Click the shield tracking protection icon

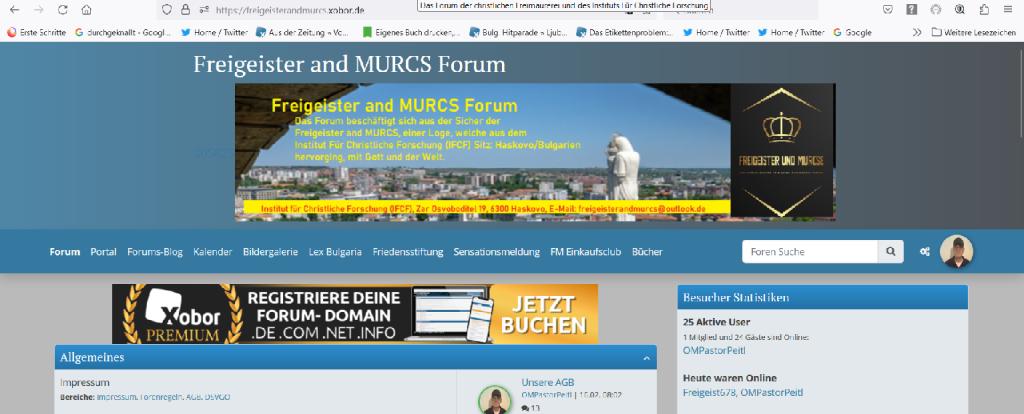click(x=166, y=9)
